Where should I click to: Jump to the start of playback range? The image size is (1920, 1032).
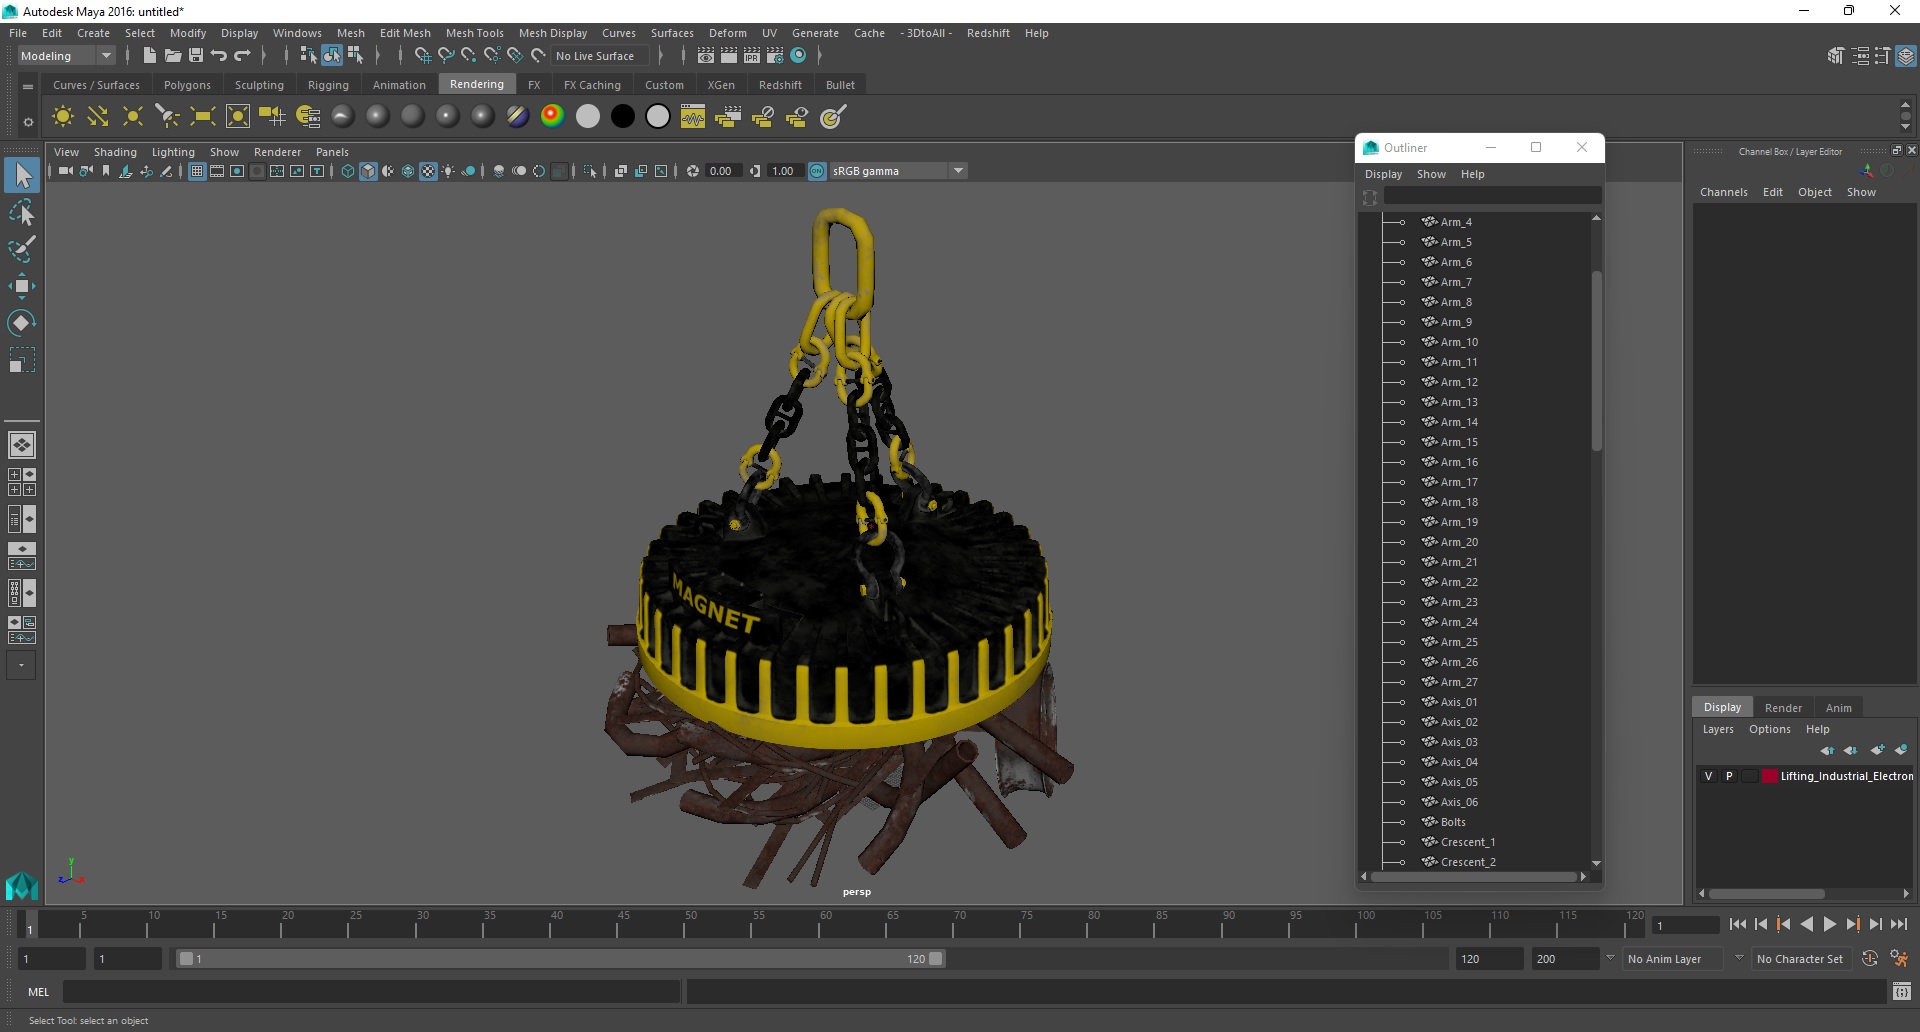(x=1737, y=925)
